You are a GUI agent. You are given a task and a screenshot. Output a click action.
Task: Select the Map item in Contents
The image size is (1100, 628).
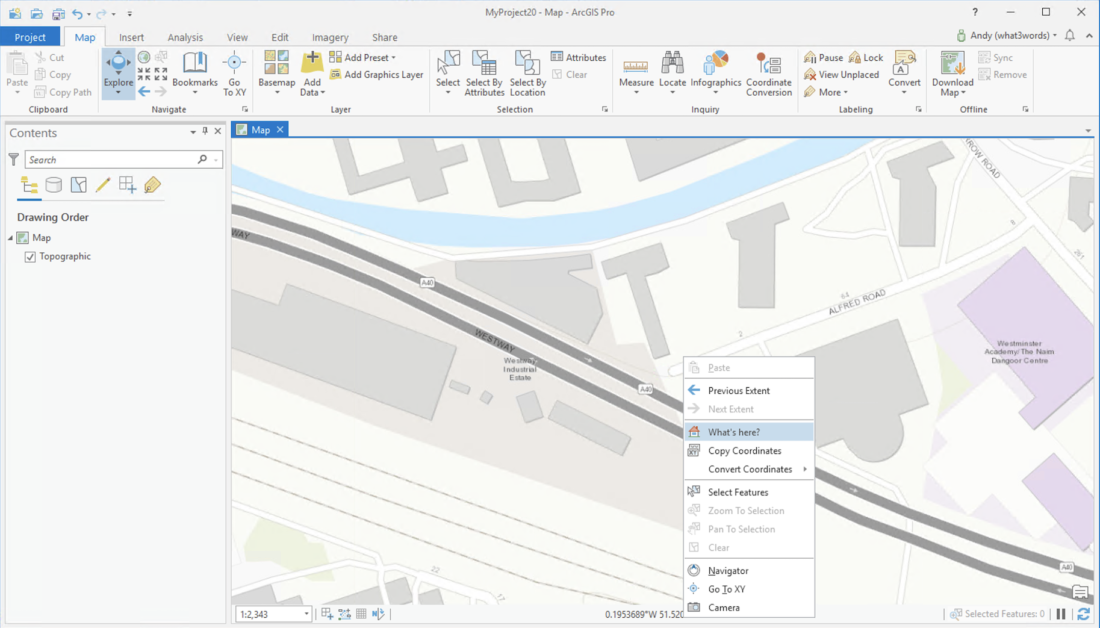coord(41,238)
